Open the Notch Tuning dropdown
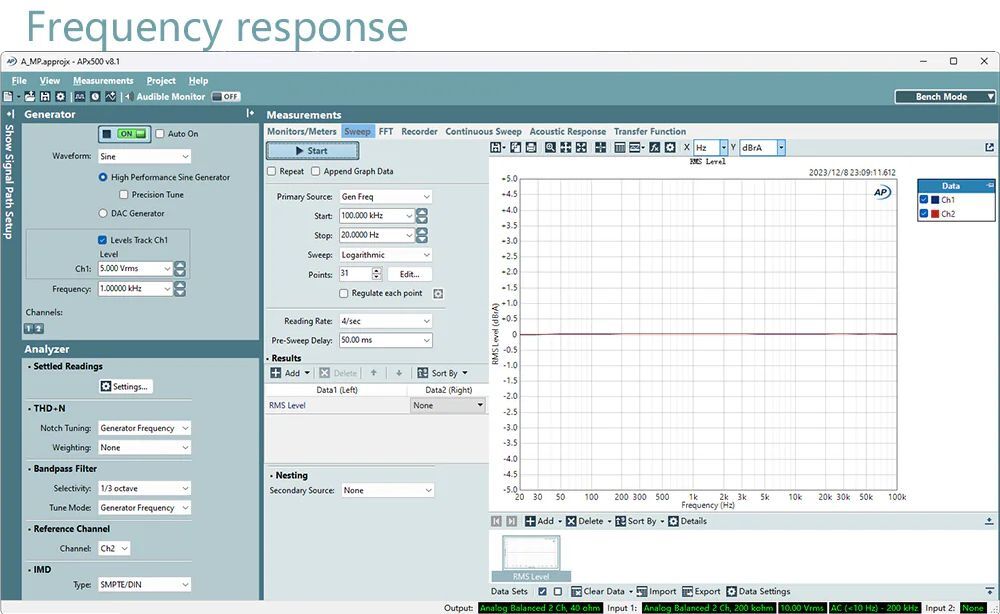The width and height of the screenshot is (1000, 614). pos(144,428)
